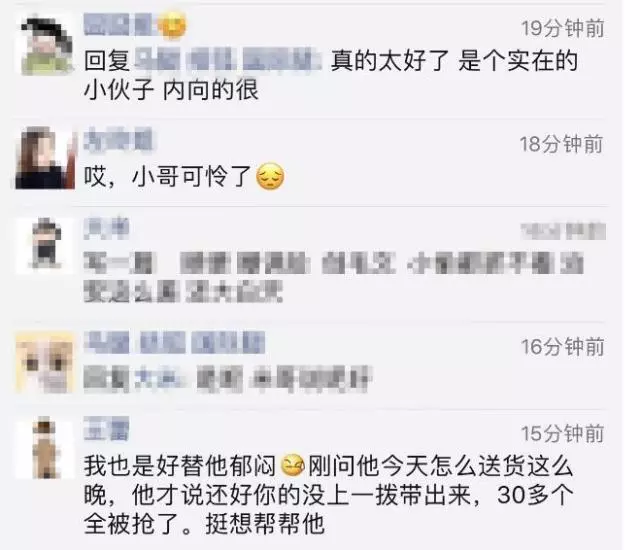Select the blurred comment text posted 16分钟前
The image size is (640, 550).
pyautogui.click(x=227, y=379)
